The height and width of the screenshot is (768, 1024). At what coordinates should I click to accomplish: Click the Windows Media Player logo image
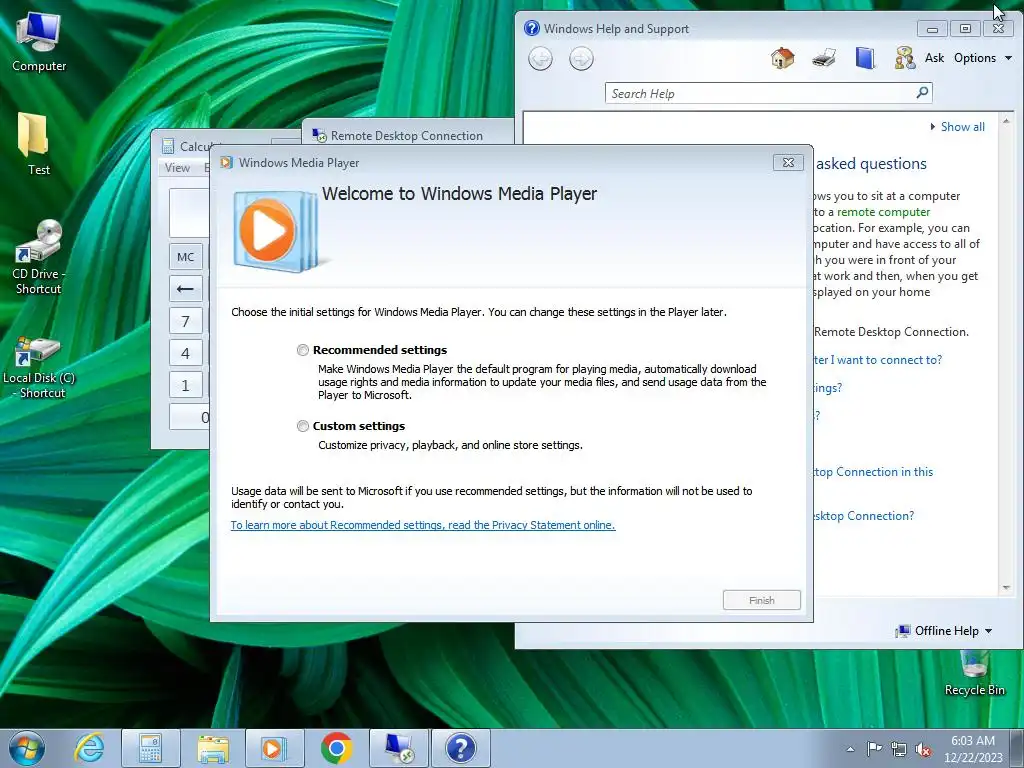(276, 231)
